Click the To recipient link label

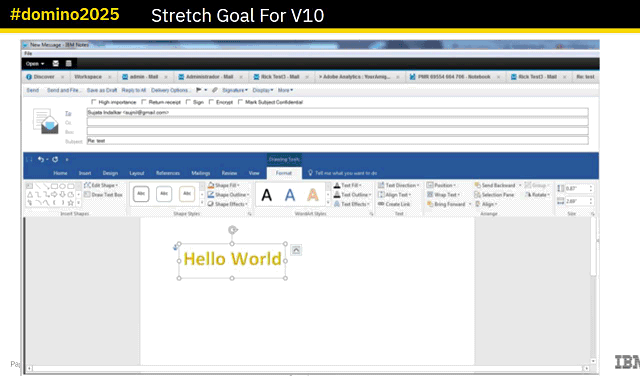[68, 113]
